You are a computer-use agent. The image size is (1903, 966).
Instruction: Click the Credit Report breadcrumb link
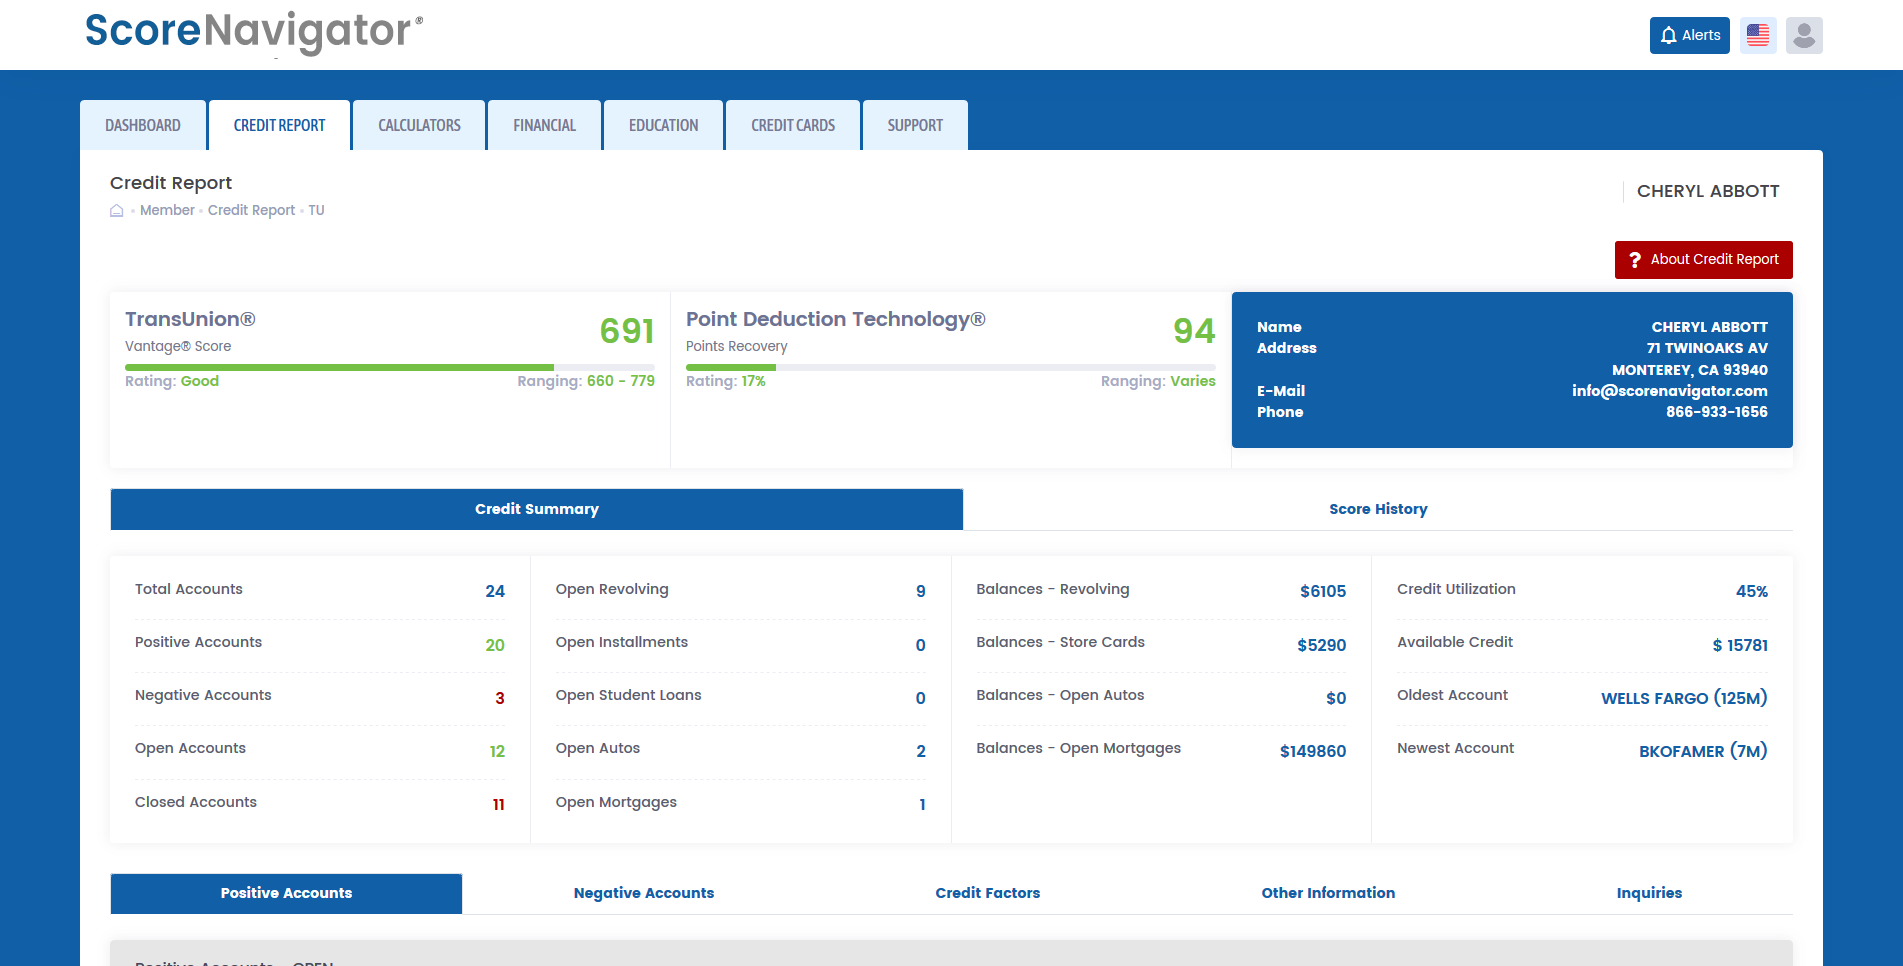pyautogui.click(x=251, y=210)
